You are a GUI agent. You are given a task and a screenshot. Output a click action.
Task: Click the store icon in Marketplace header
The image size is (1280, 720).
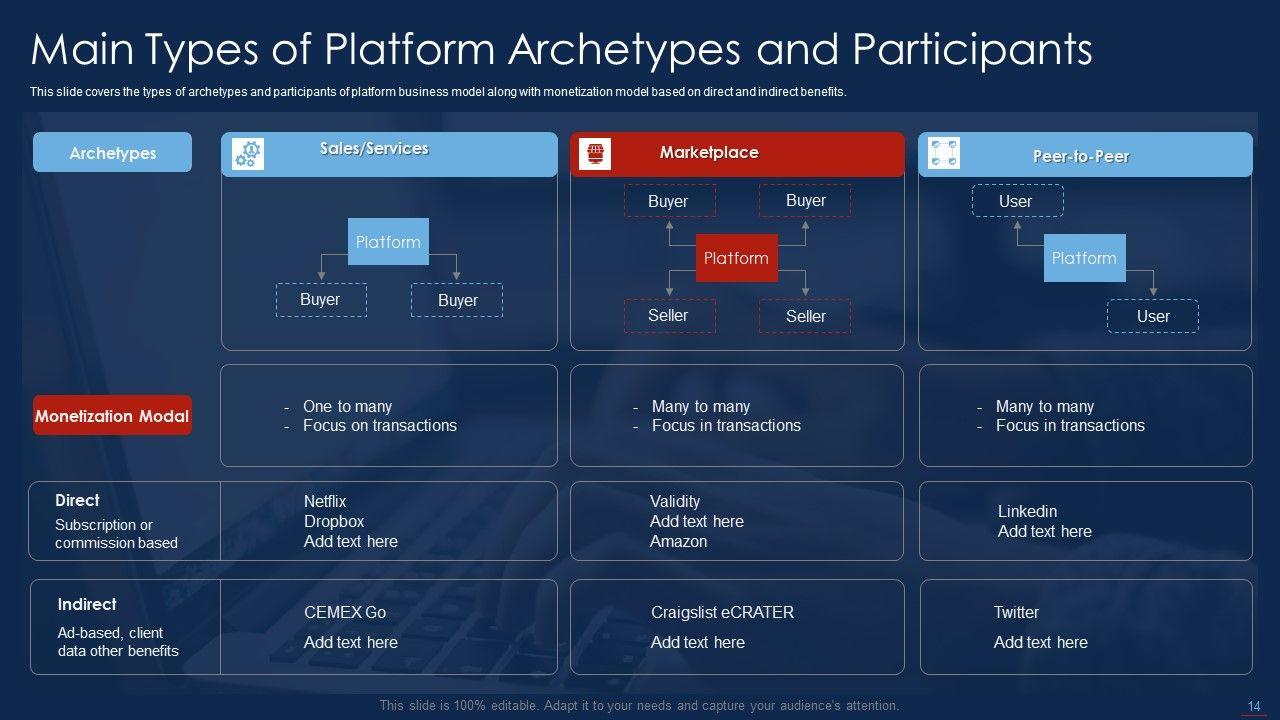pos(596,154)
